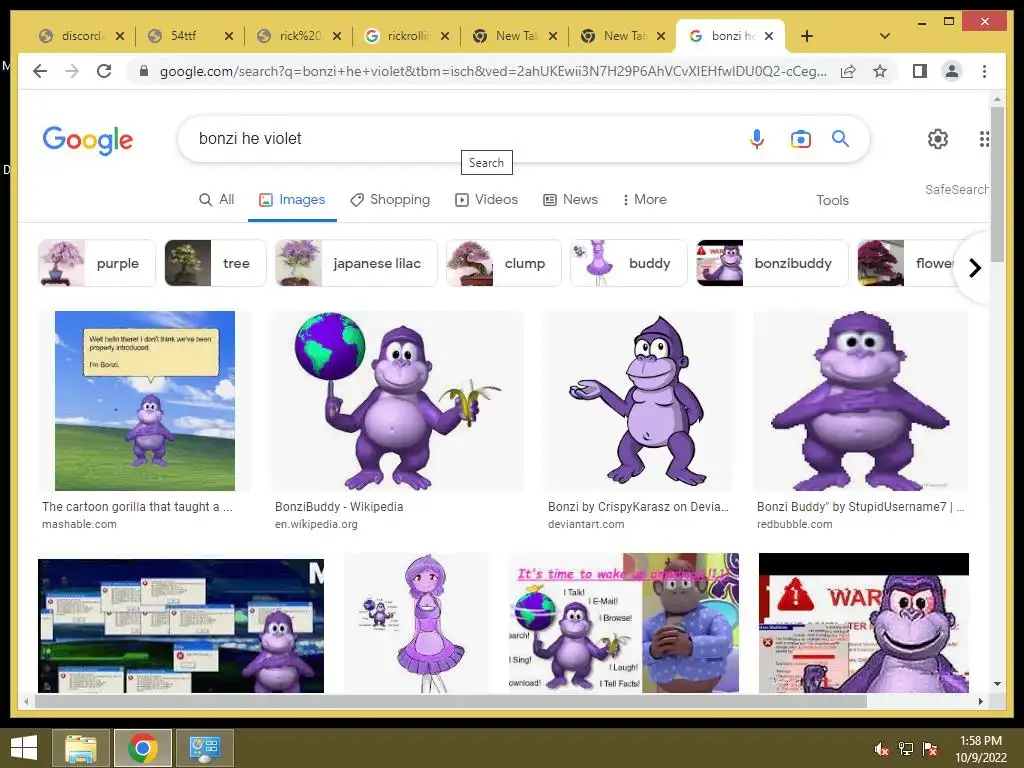1024x768 pixels.
Task: Select the News search tab
Action: click(570, 199)
